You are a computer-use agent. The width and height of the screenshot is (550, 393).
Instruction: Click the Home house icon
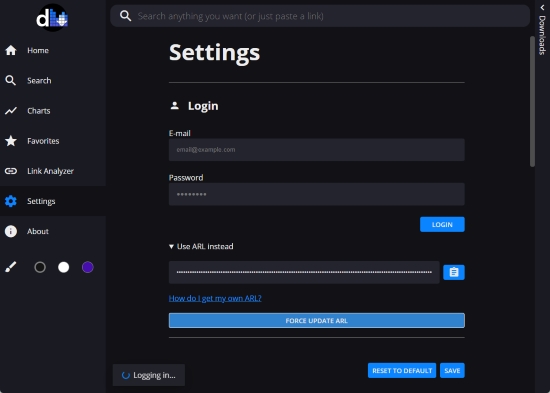tap(11, 50)
